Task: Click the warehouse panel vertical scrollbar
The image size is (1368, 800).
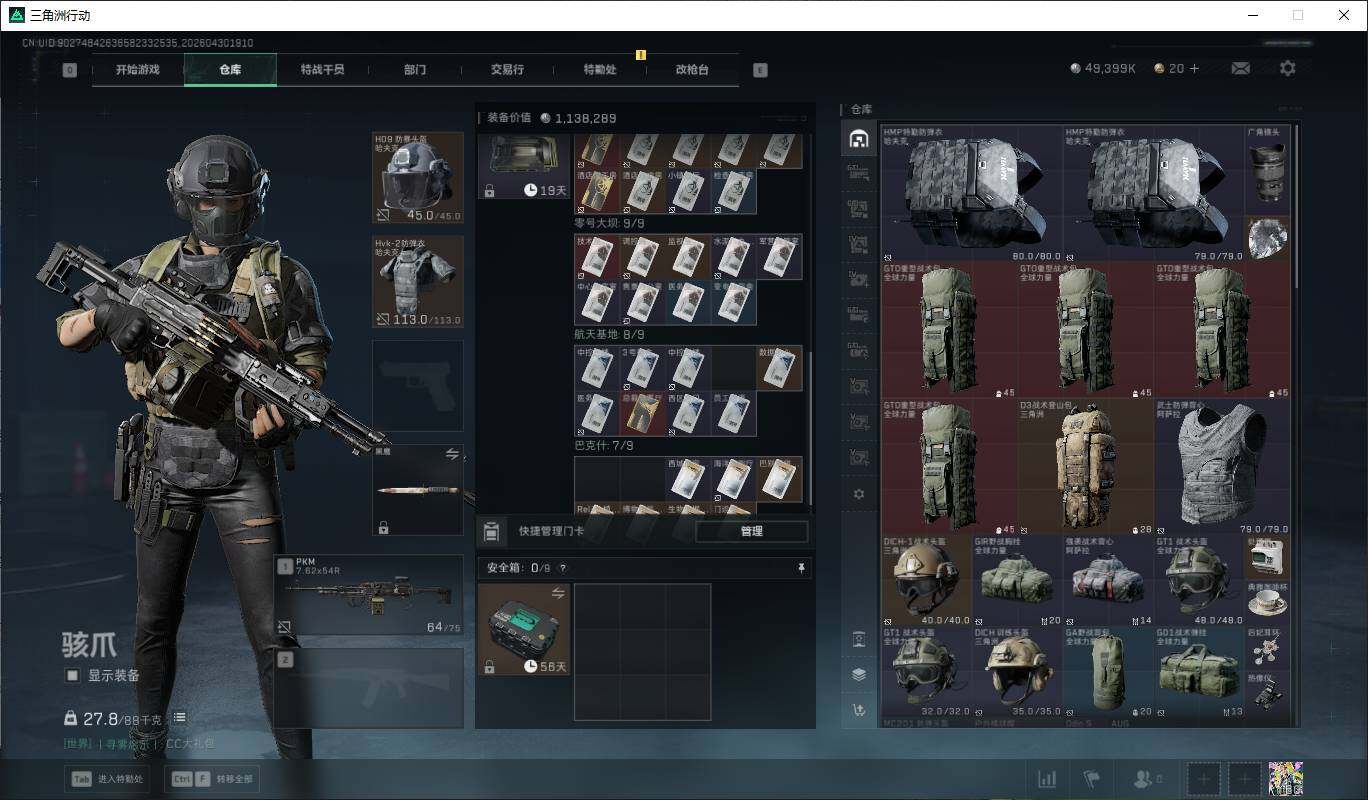Action: click(x=1297, y=207)
